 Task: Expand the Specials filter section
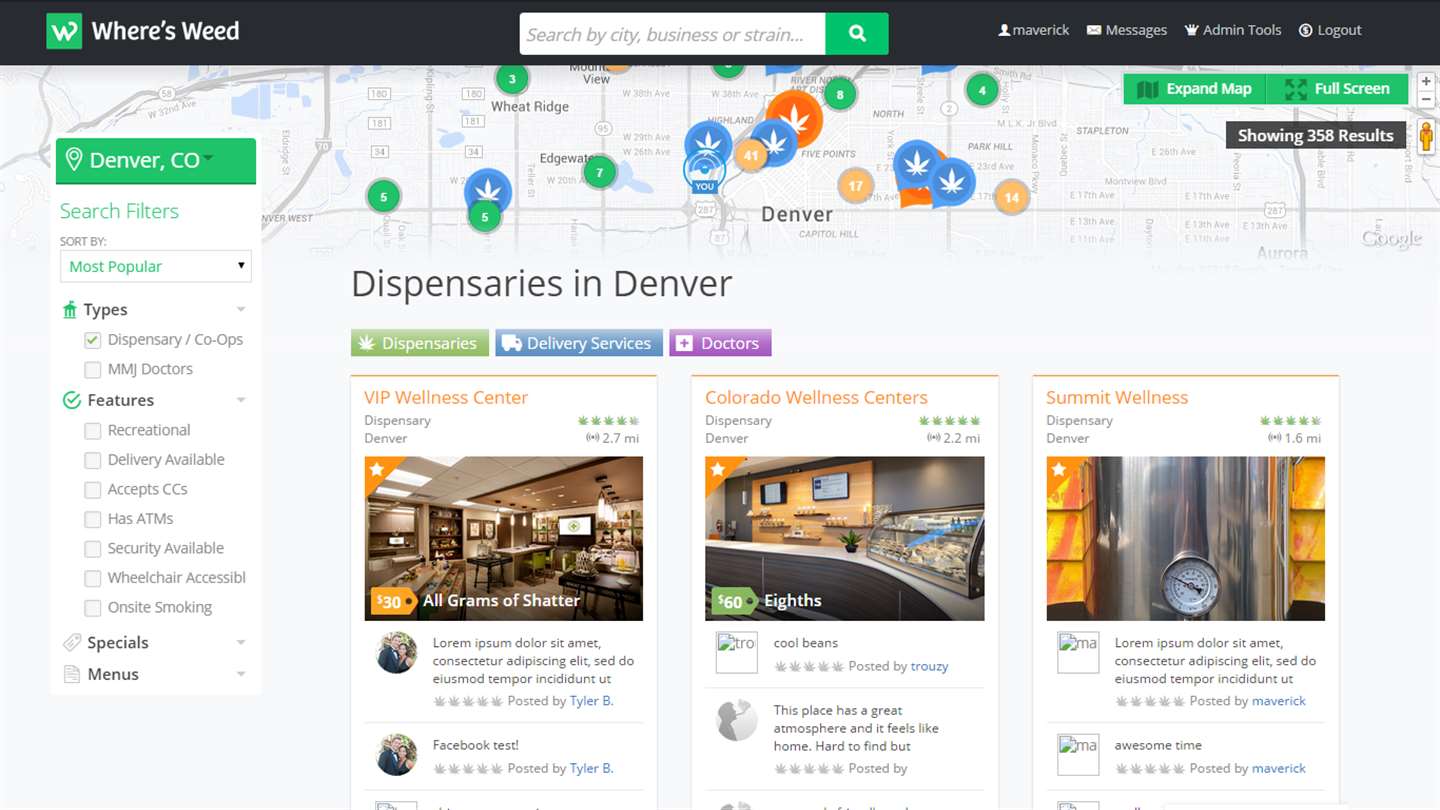[x=241, y=643]
